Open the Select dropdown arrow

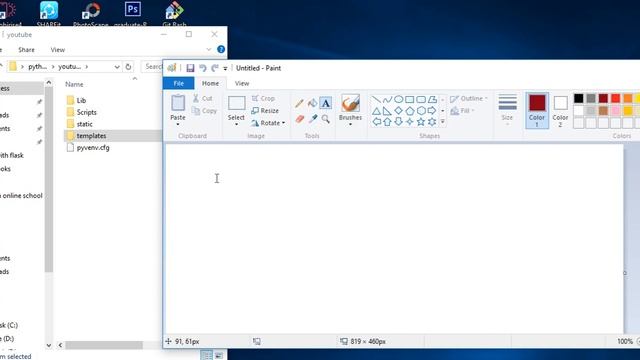pyautogui.click(x=236, y=124)
